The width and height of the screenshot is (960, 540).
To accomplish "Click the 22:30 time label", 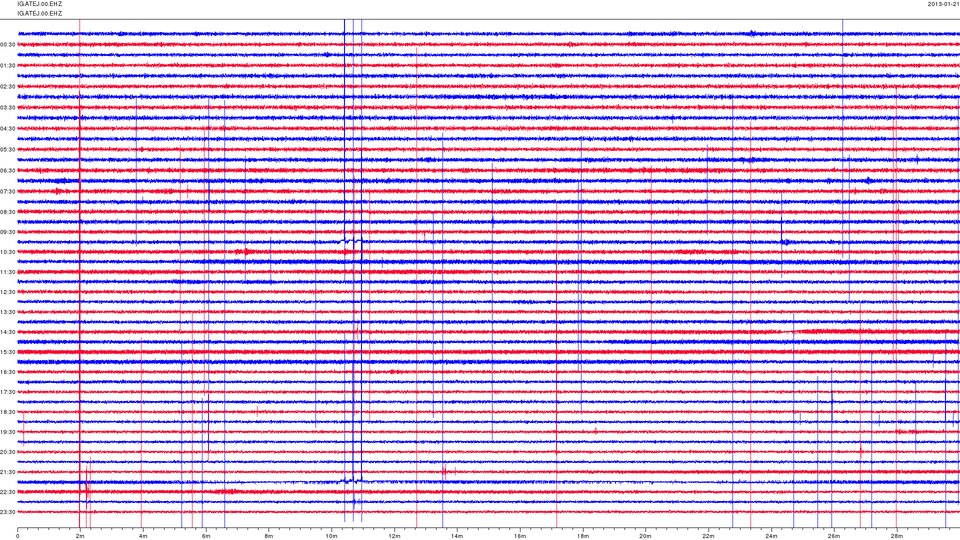I will 7,492.
